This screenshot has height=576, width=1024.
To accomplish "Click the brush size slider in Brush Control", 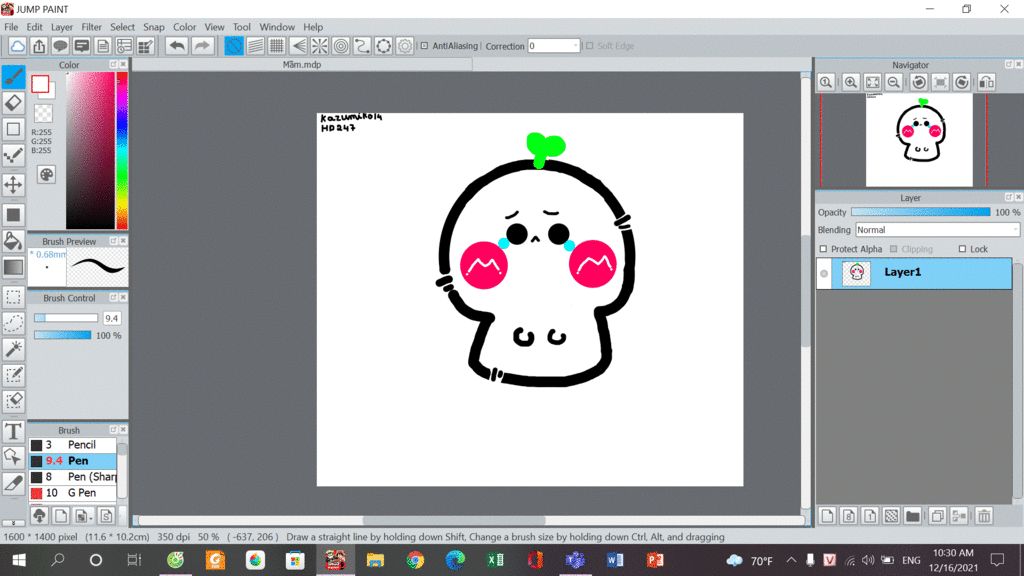I will click(x=65, y=318).
